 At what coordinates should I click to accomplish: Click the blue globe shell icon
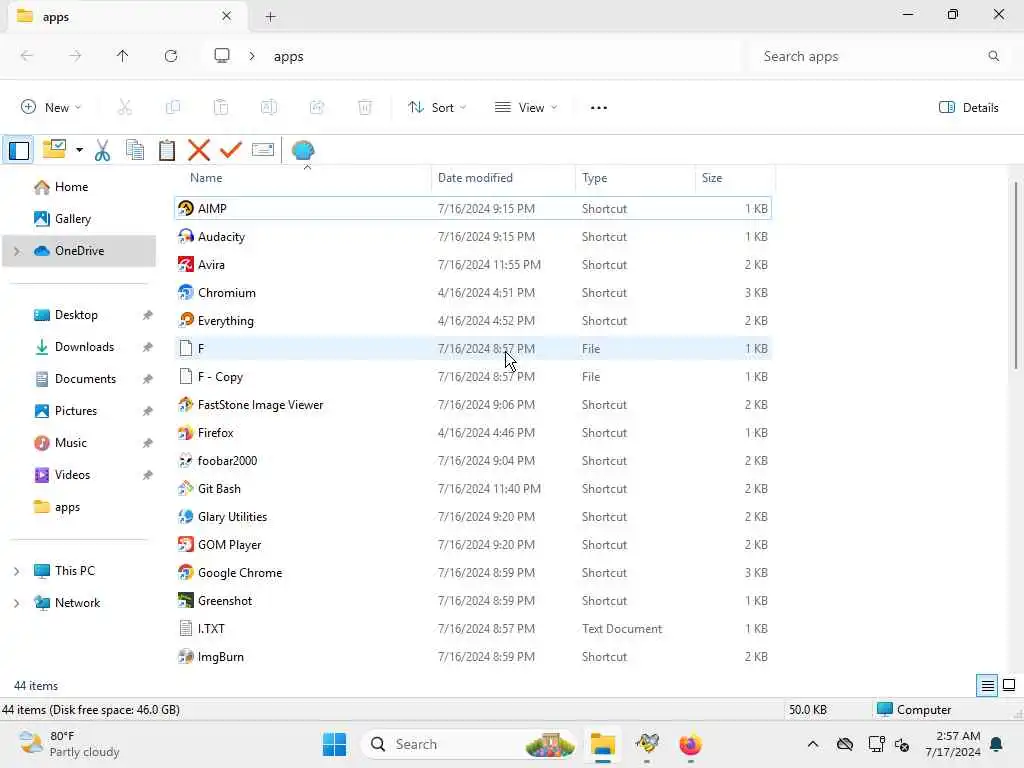(x=303, y=150)
